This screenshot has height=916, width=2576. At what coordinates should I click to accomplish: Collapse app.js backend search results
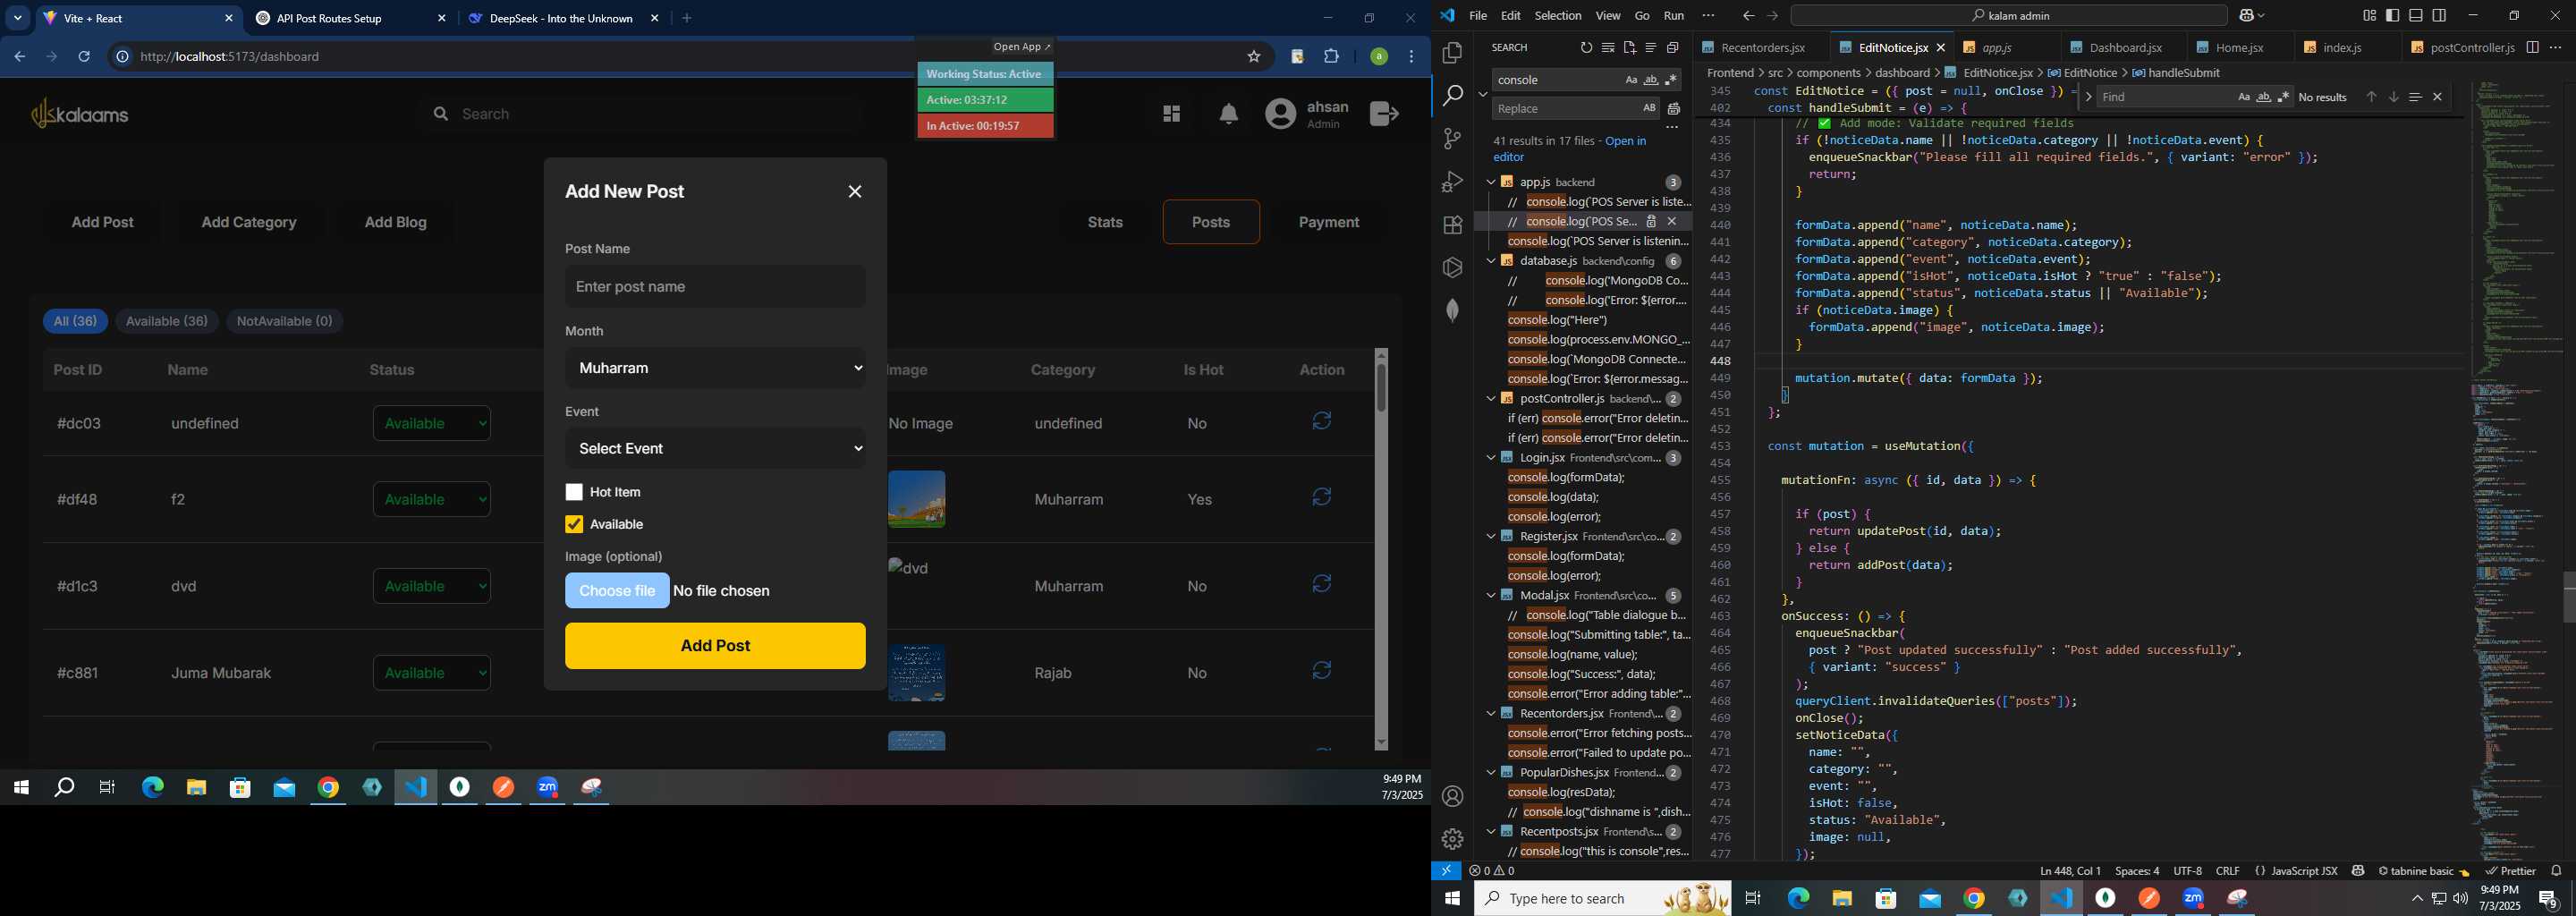point(1490,182)
